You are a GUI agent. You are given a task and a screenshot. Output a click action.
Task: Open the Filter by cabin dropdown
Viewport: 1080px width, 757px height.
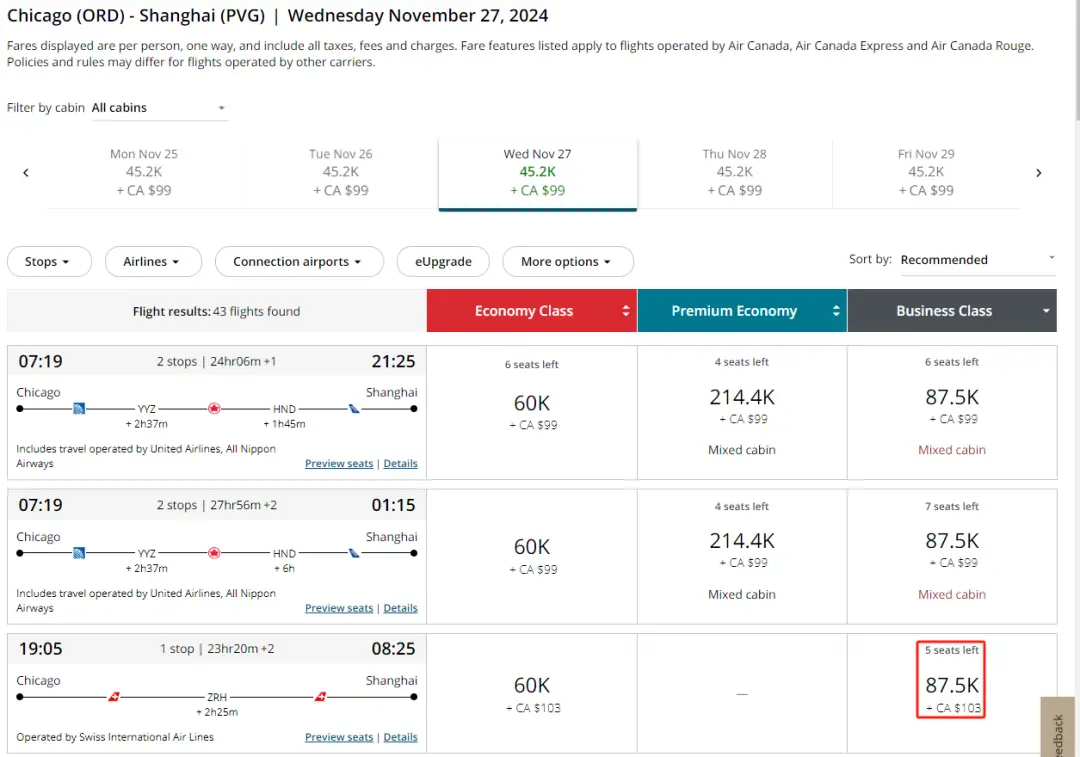pyautogui.click(x=159, y=108)
